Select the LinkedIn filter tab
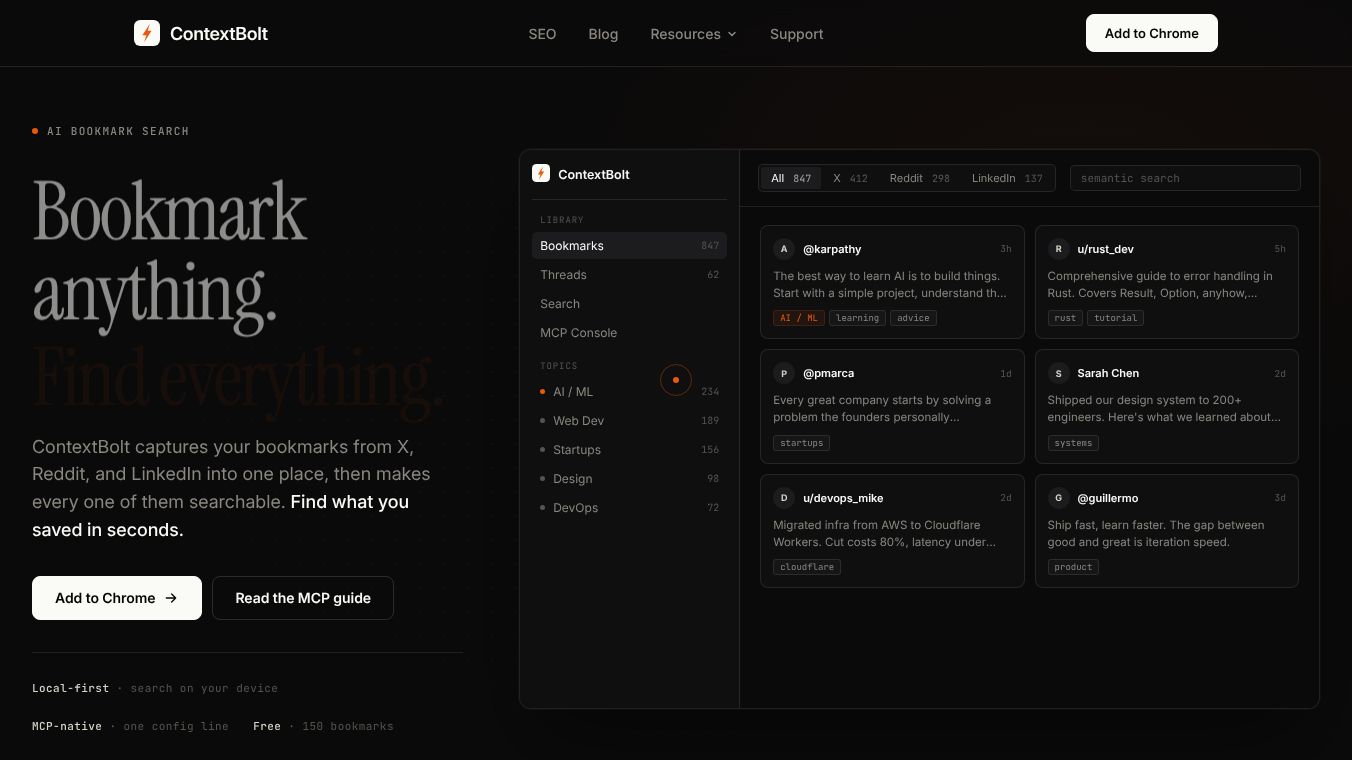Screen dimensions: 1352x760 tap(1007, 178)
